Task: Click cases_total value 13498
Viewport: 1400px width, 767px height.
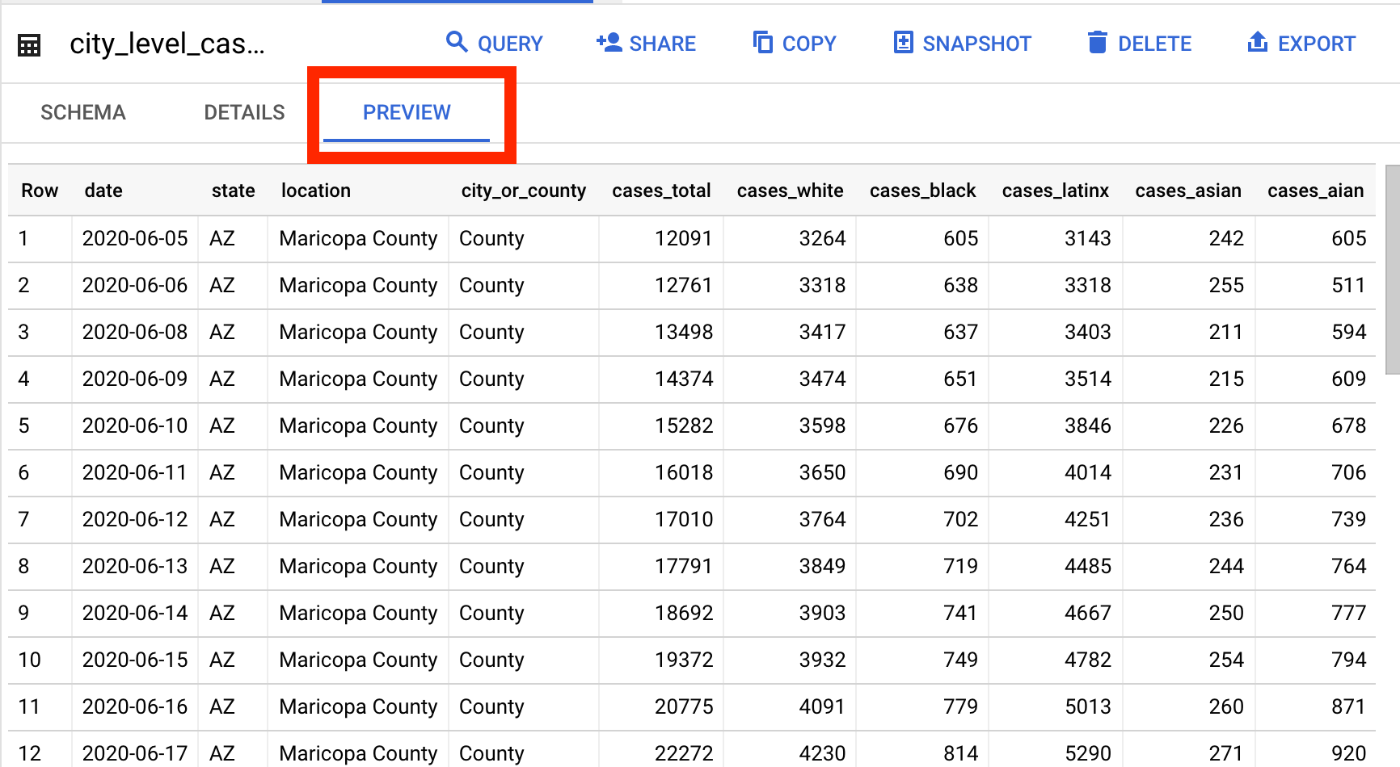Action: pos(684,332)
